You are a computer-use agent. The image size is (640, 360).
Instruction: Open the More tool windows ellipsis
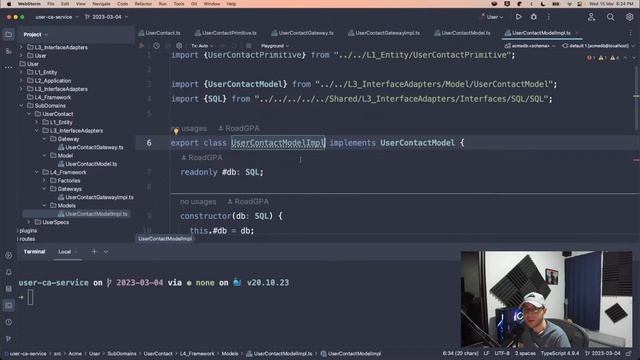pos(9,67)
